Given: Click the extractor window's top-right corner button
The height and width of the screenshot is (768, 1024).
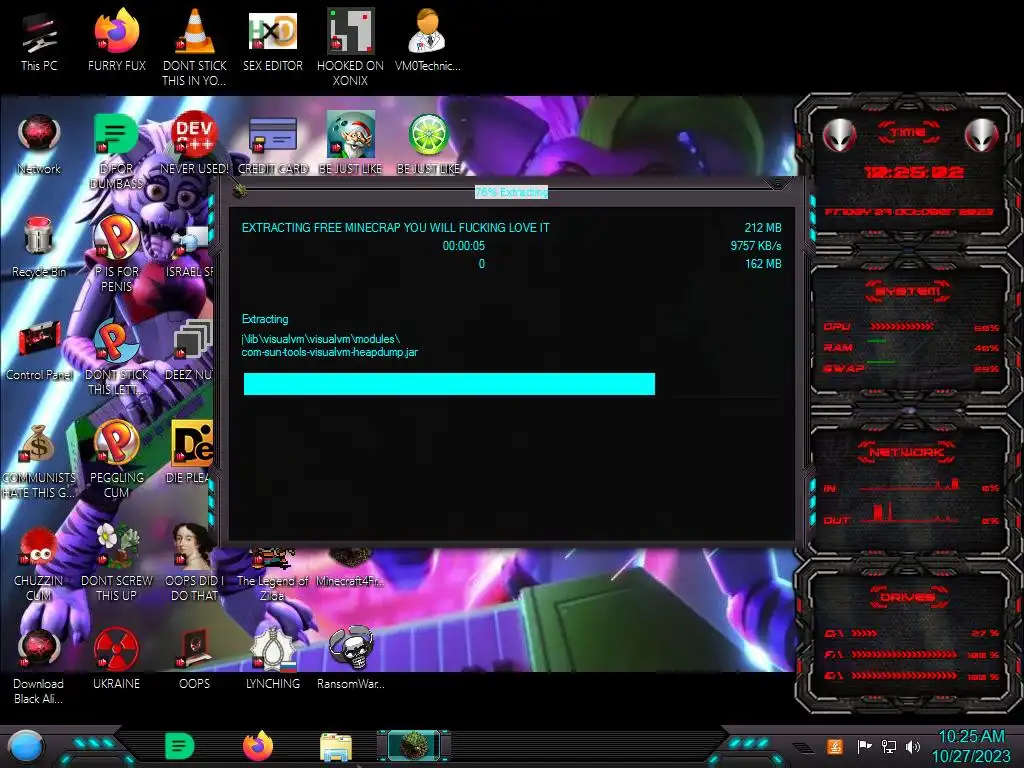Looking at the screenshot, I should click(777, 184).
